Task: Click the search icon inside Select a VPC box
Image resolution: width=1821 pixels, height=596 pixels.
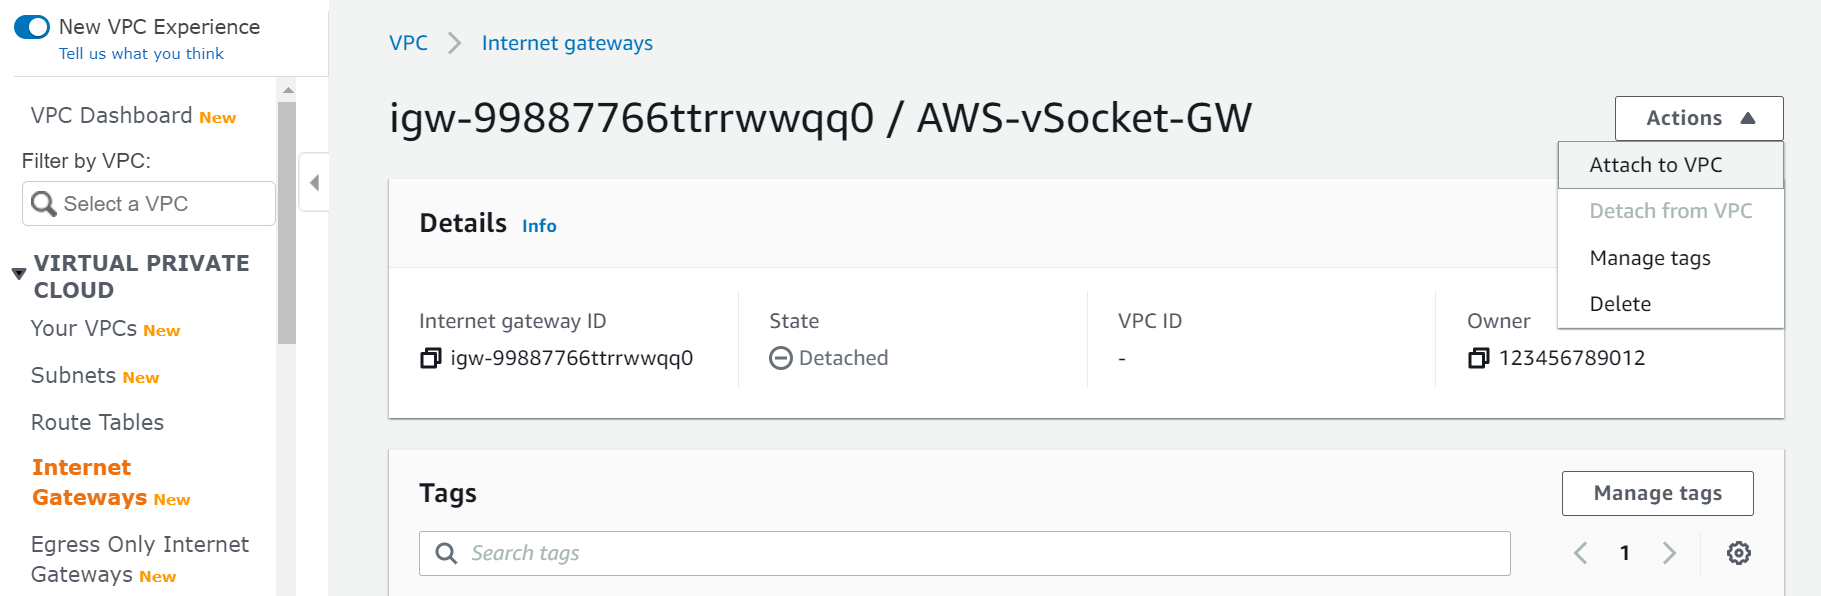Action: tap(44, 203)
